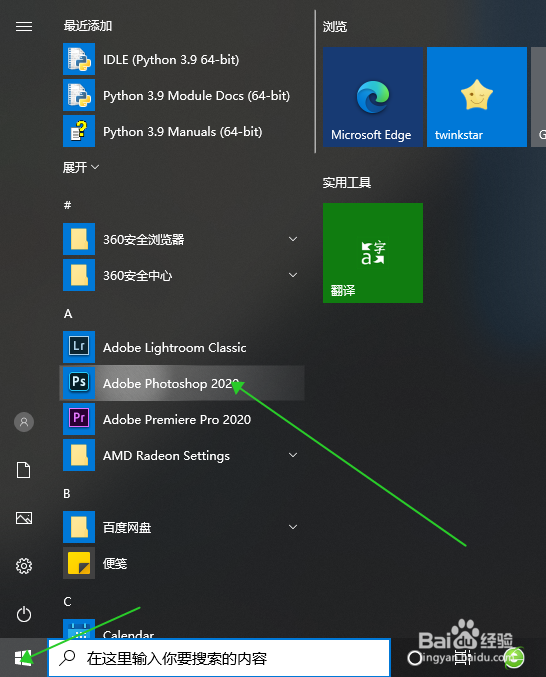The image size is (546, 677).
Task: Select Adobe Lightroom Classic text entry
Action: tap(175, 348)
